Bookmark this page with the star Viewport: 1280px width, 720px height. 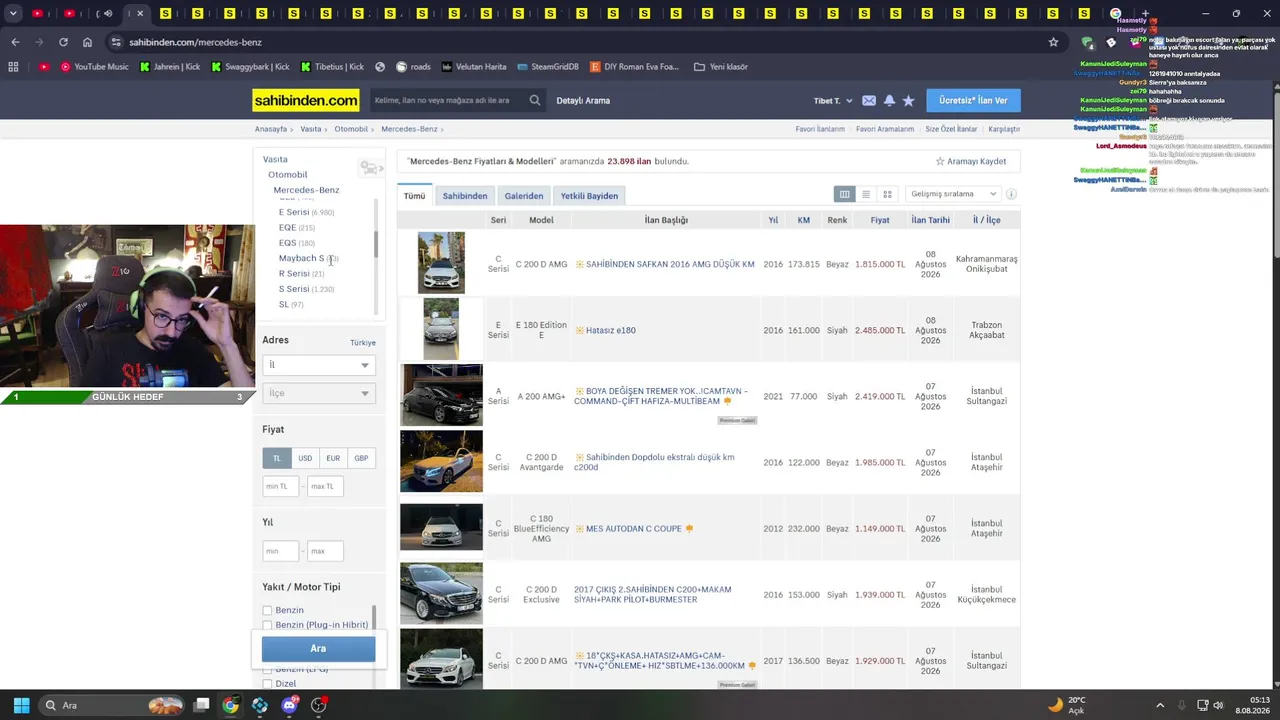pyautogui.click(x=1053, y=42)
